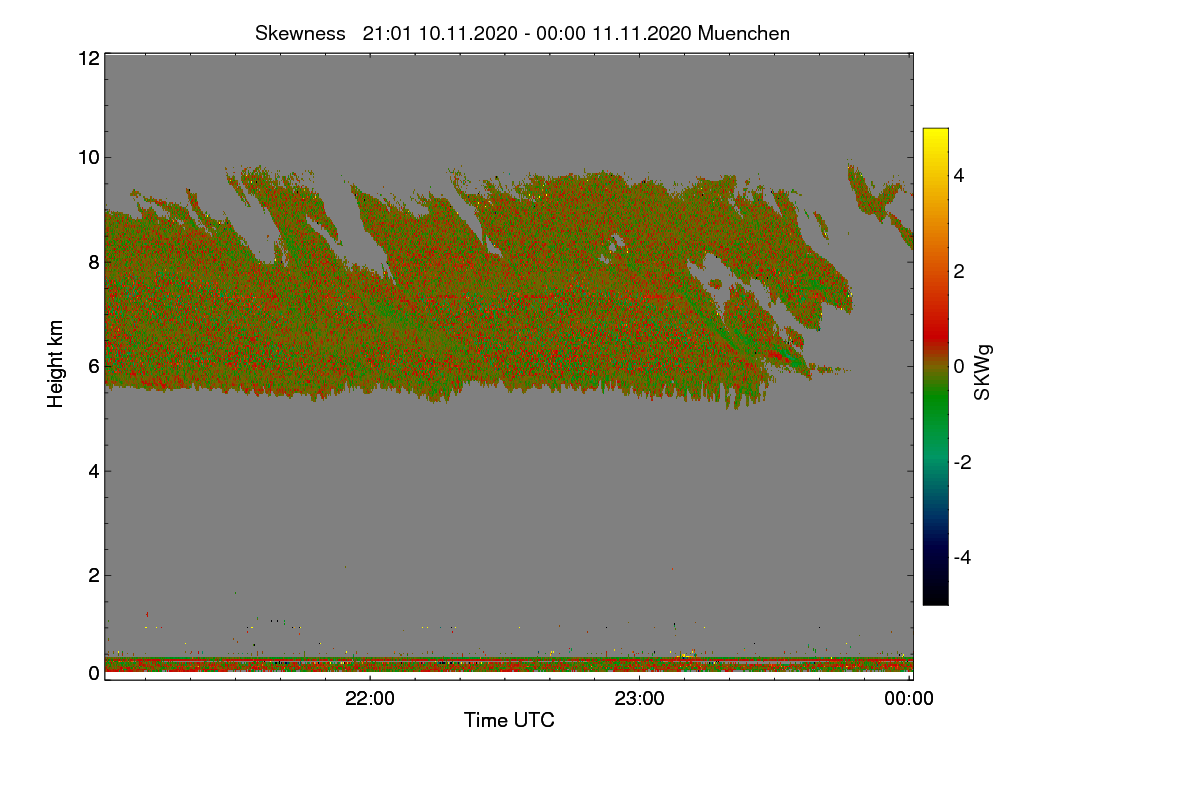The width and height of the screenshot is (1200, 800).
Task: Click the '22:00' time tick label
Action: (x=371, y=699)
